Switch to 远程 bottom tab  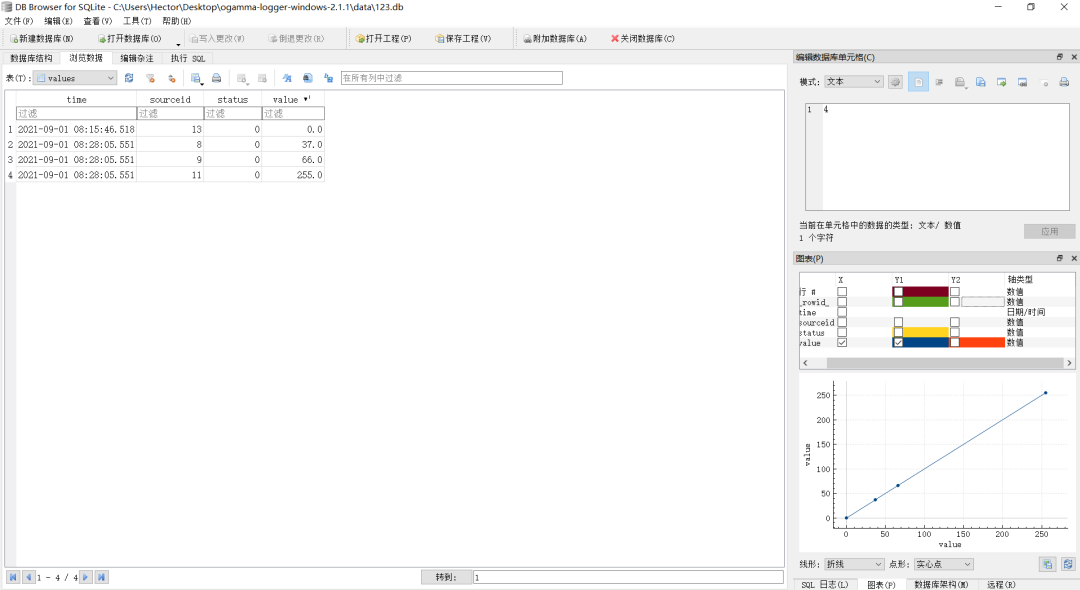click(x=1001, y=584)
